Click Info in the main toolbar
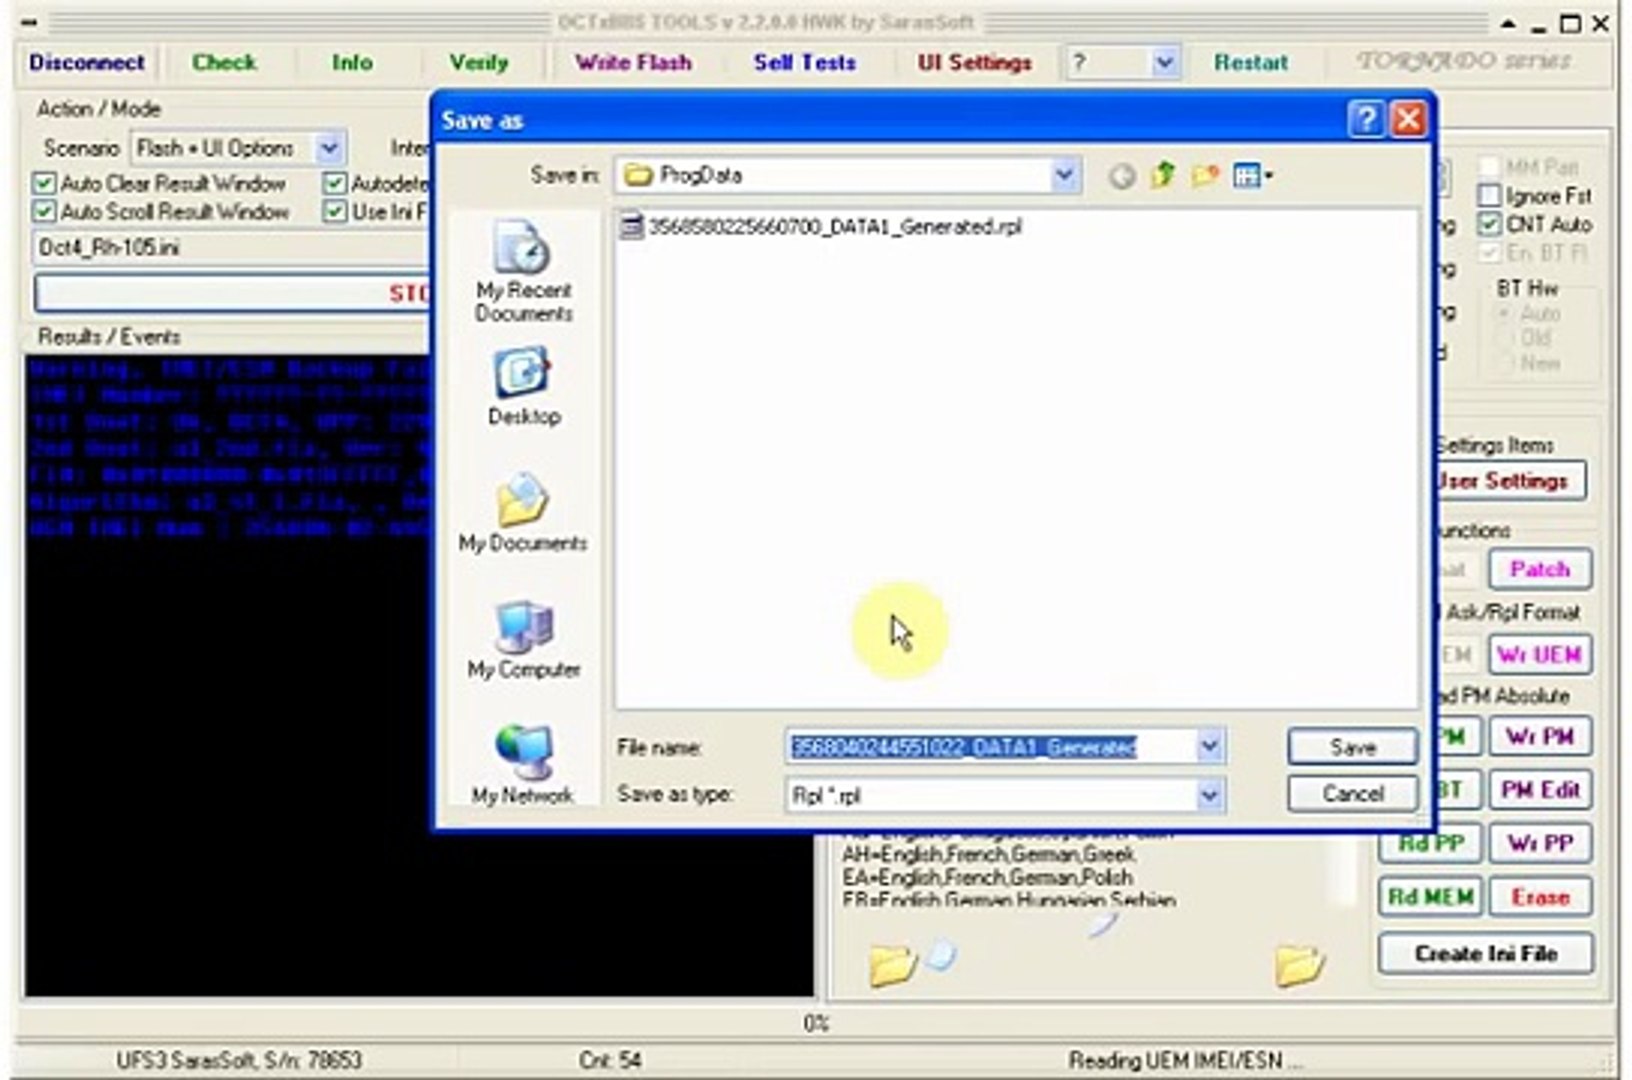 tap(352, 63)
